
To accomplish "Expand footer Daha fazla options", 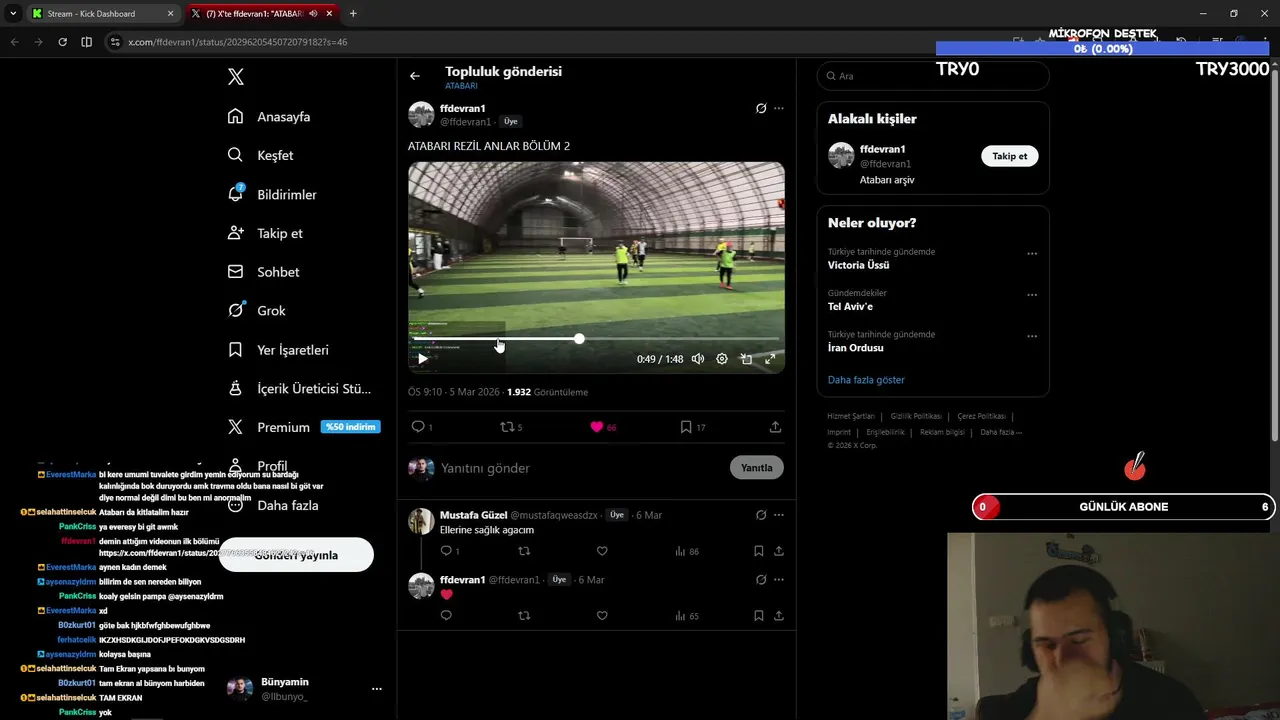I will coord(1001,432).
